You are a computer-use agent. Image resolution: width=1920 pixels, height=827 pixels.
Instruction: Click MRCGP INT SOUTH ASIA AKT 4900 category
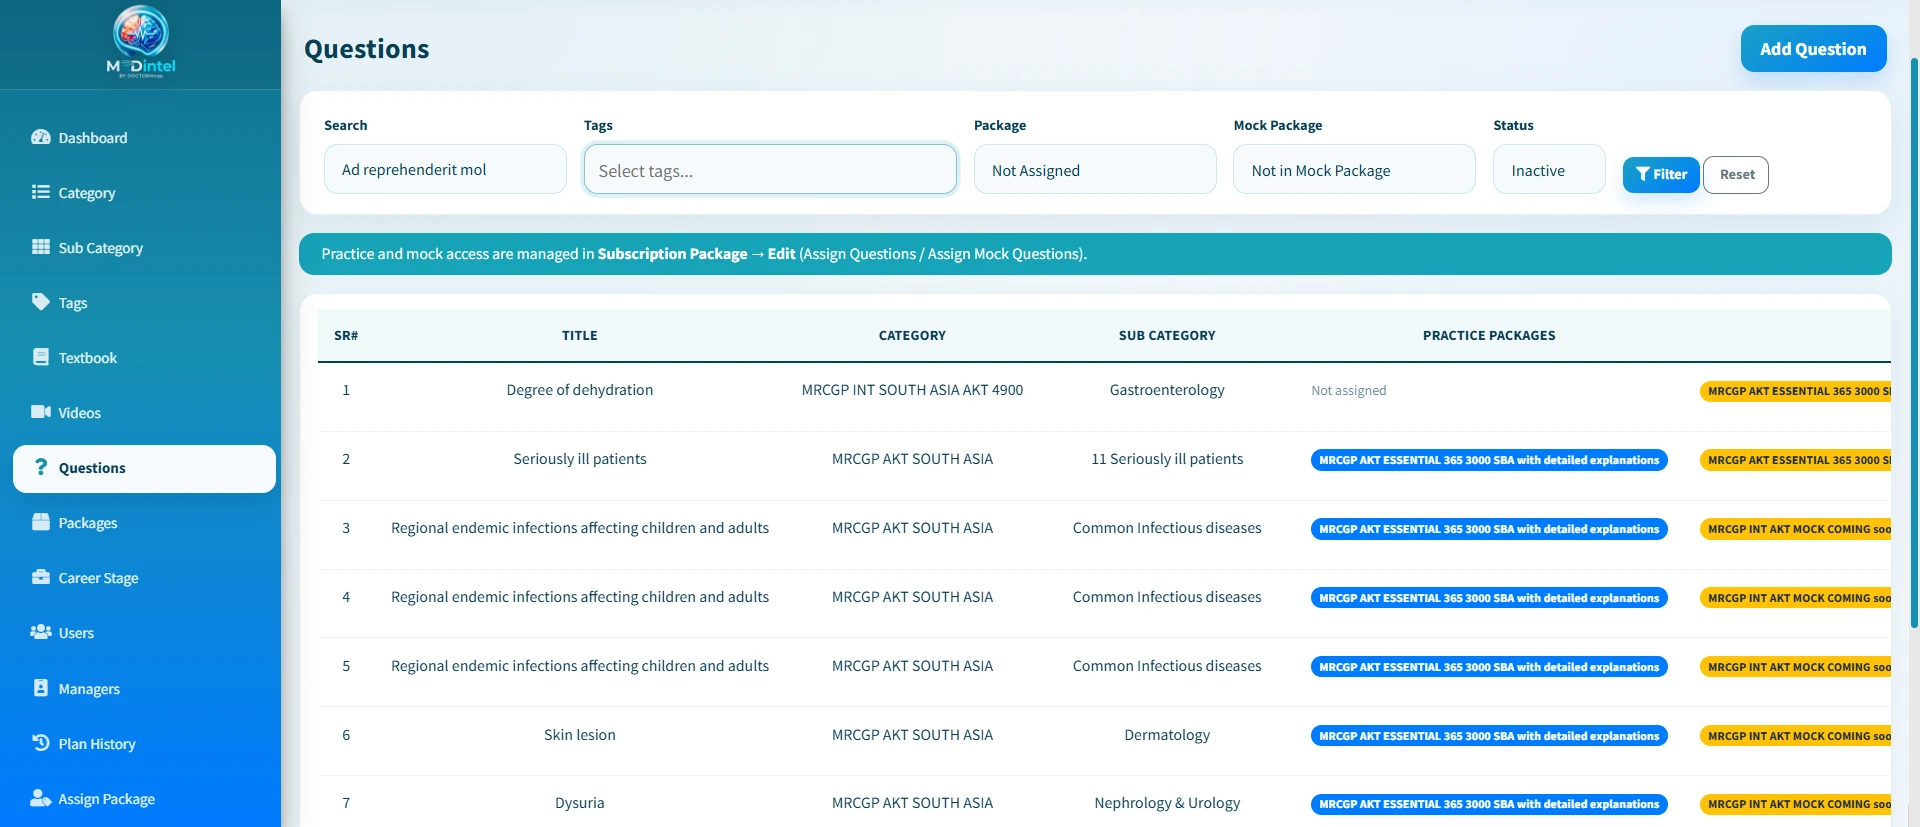(912, 390)
